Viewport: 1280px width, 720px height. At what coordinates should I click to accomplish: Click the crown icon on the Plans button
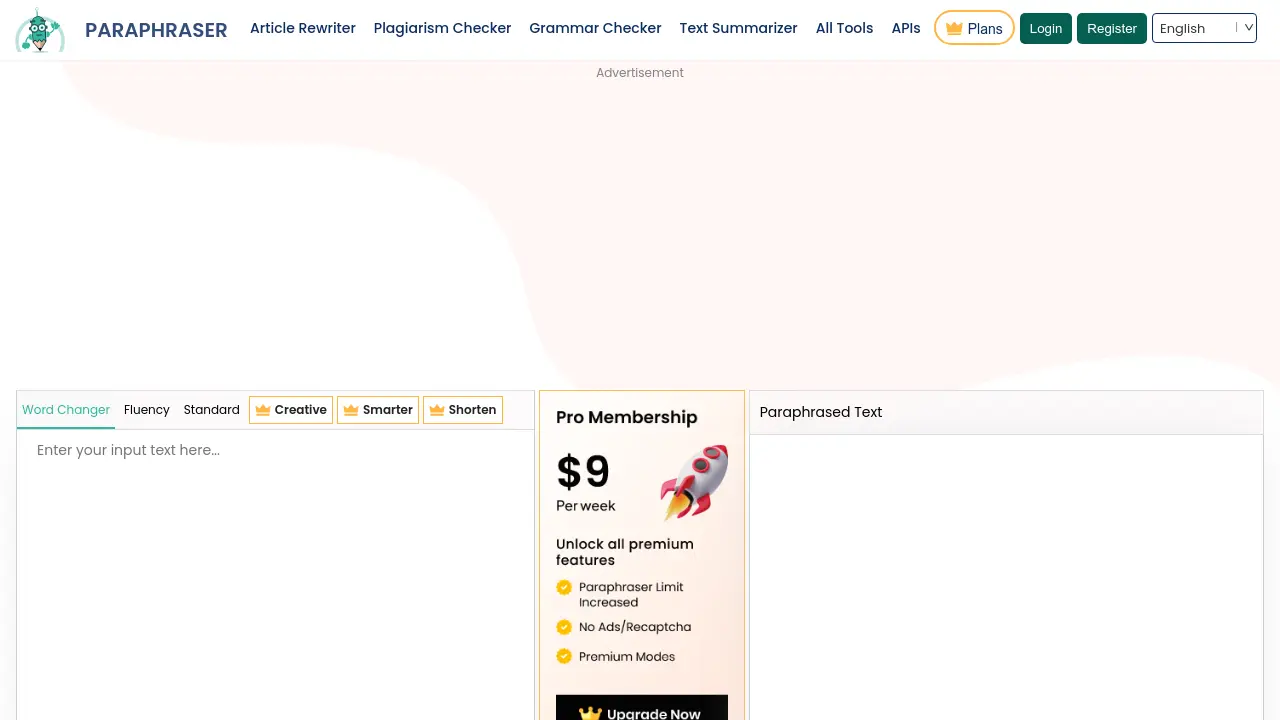(x=953, y=29)
